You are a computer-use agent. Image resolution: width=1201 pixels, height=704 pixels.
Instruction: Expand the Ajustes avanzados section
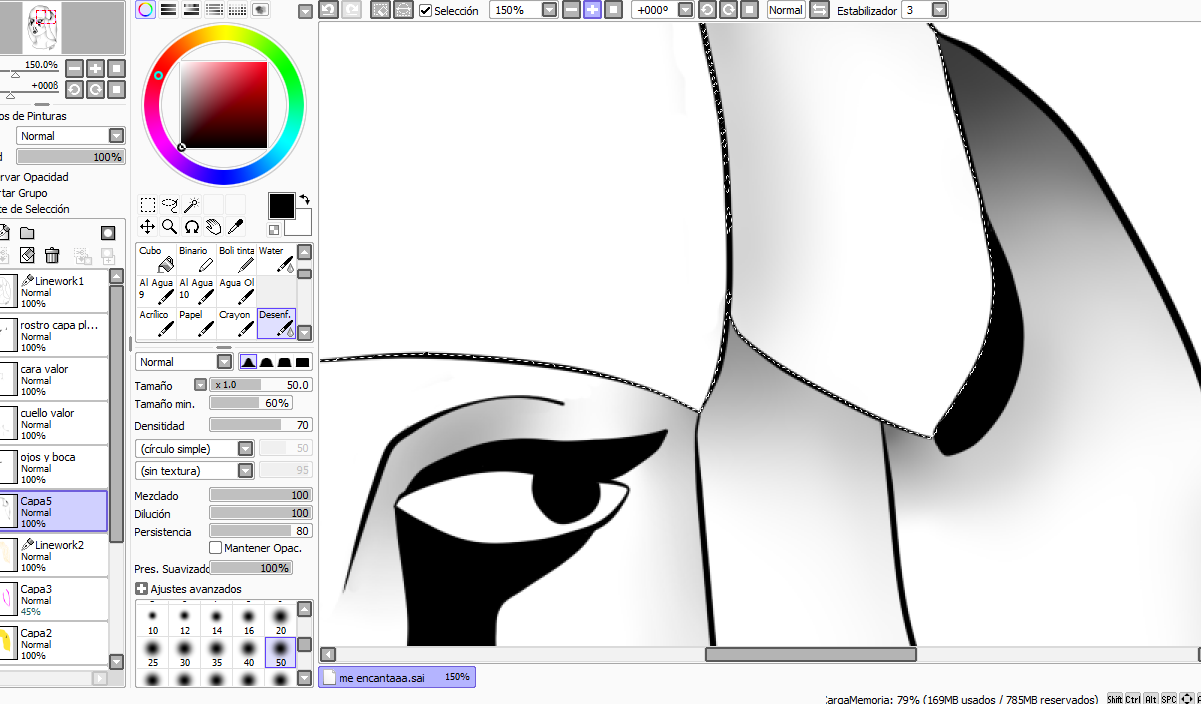point(141,589)
